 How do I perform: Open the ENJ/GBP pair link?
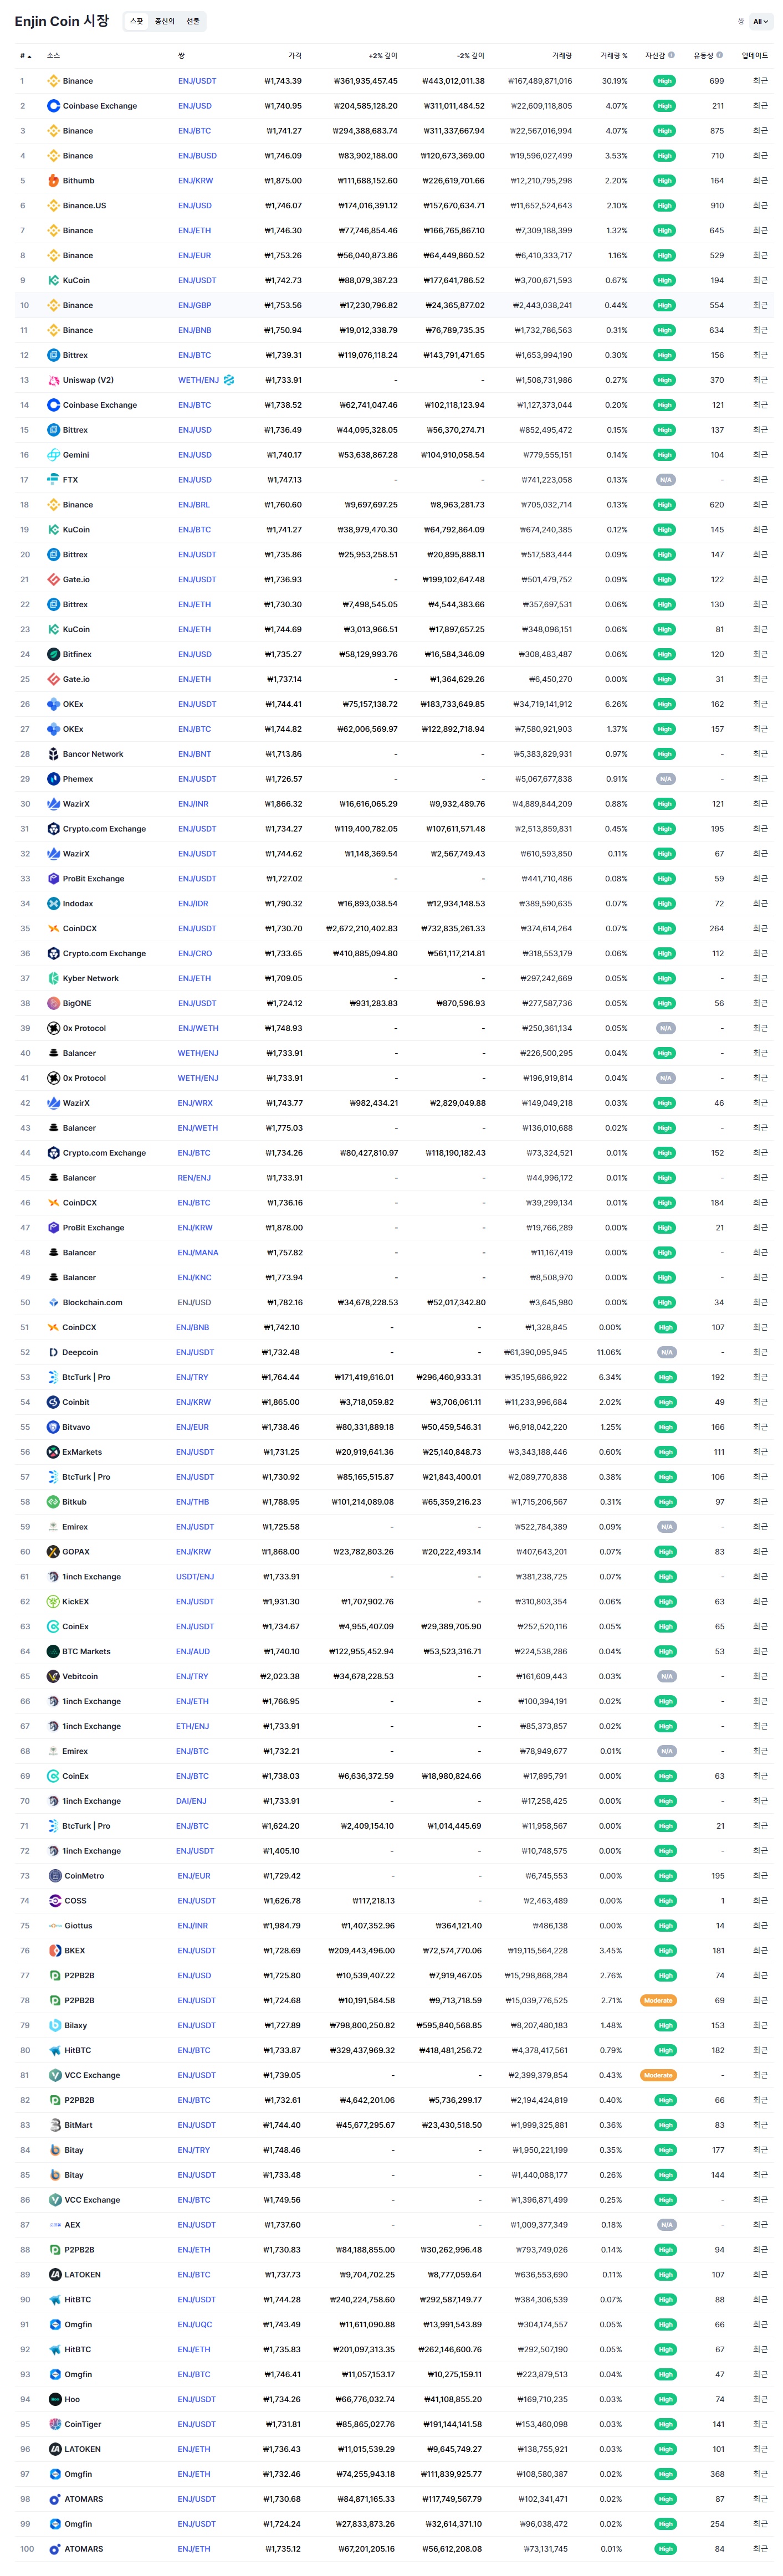195,305
